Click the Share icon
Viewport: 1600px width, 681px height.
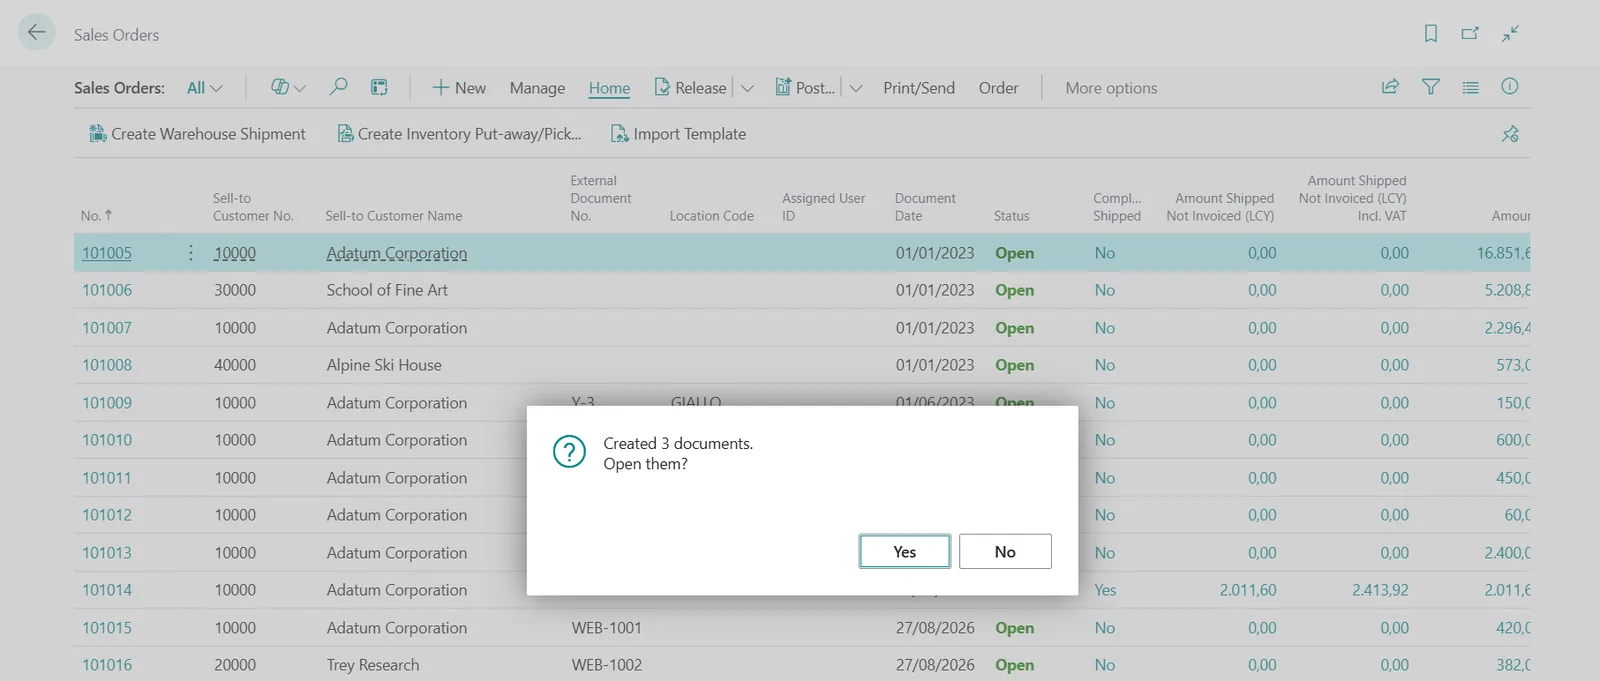click(1390, 87)
